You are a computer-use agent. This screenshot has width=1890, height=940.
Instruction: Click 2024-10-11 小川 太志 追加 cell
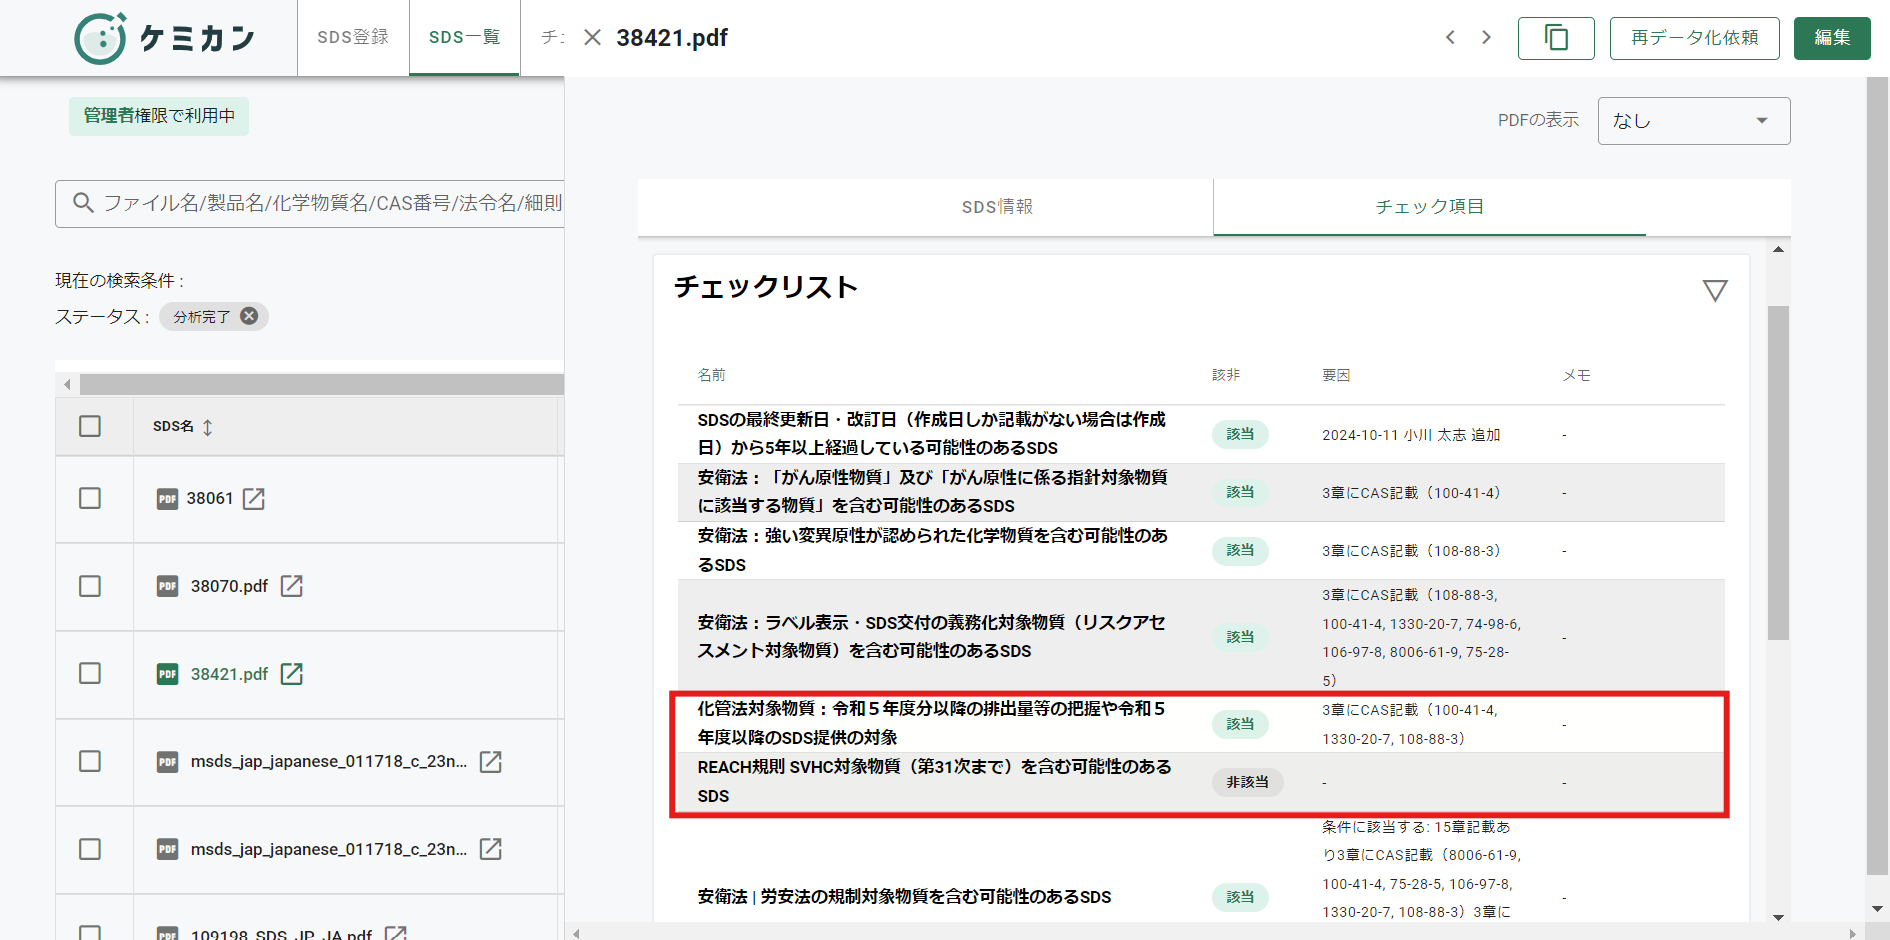point(1411,435)
